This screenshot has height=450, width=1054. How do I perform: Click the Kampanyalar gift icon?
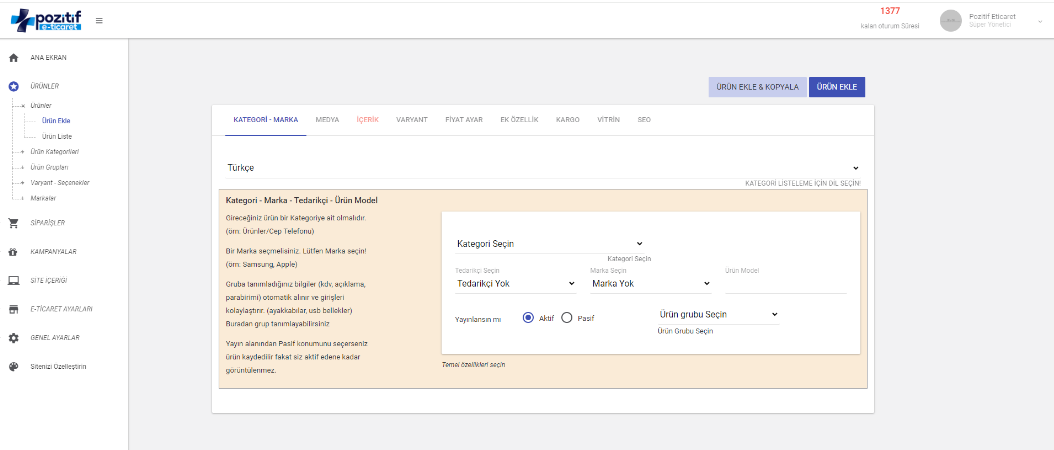(14, 252)
